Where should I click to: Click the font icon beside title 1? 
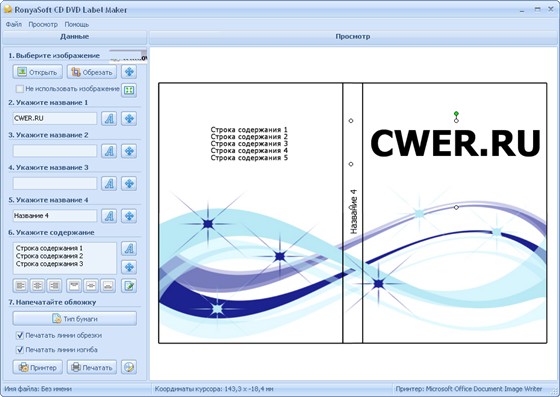tap(109, 118)
